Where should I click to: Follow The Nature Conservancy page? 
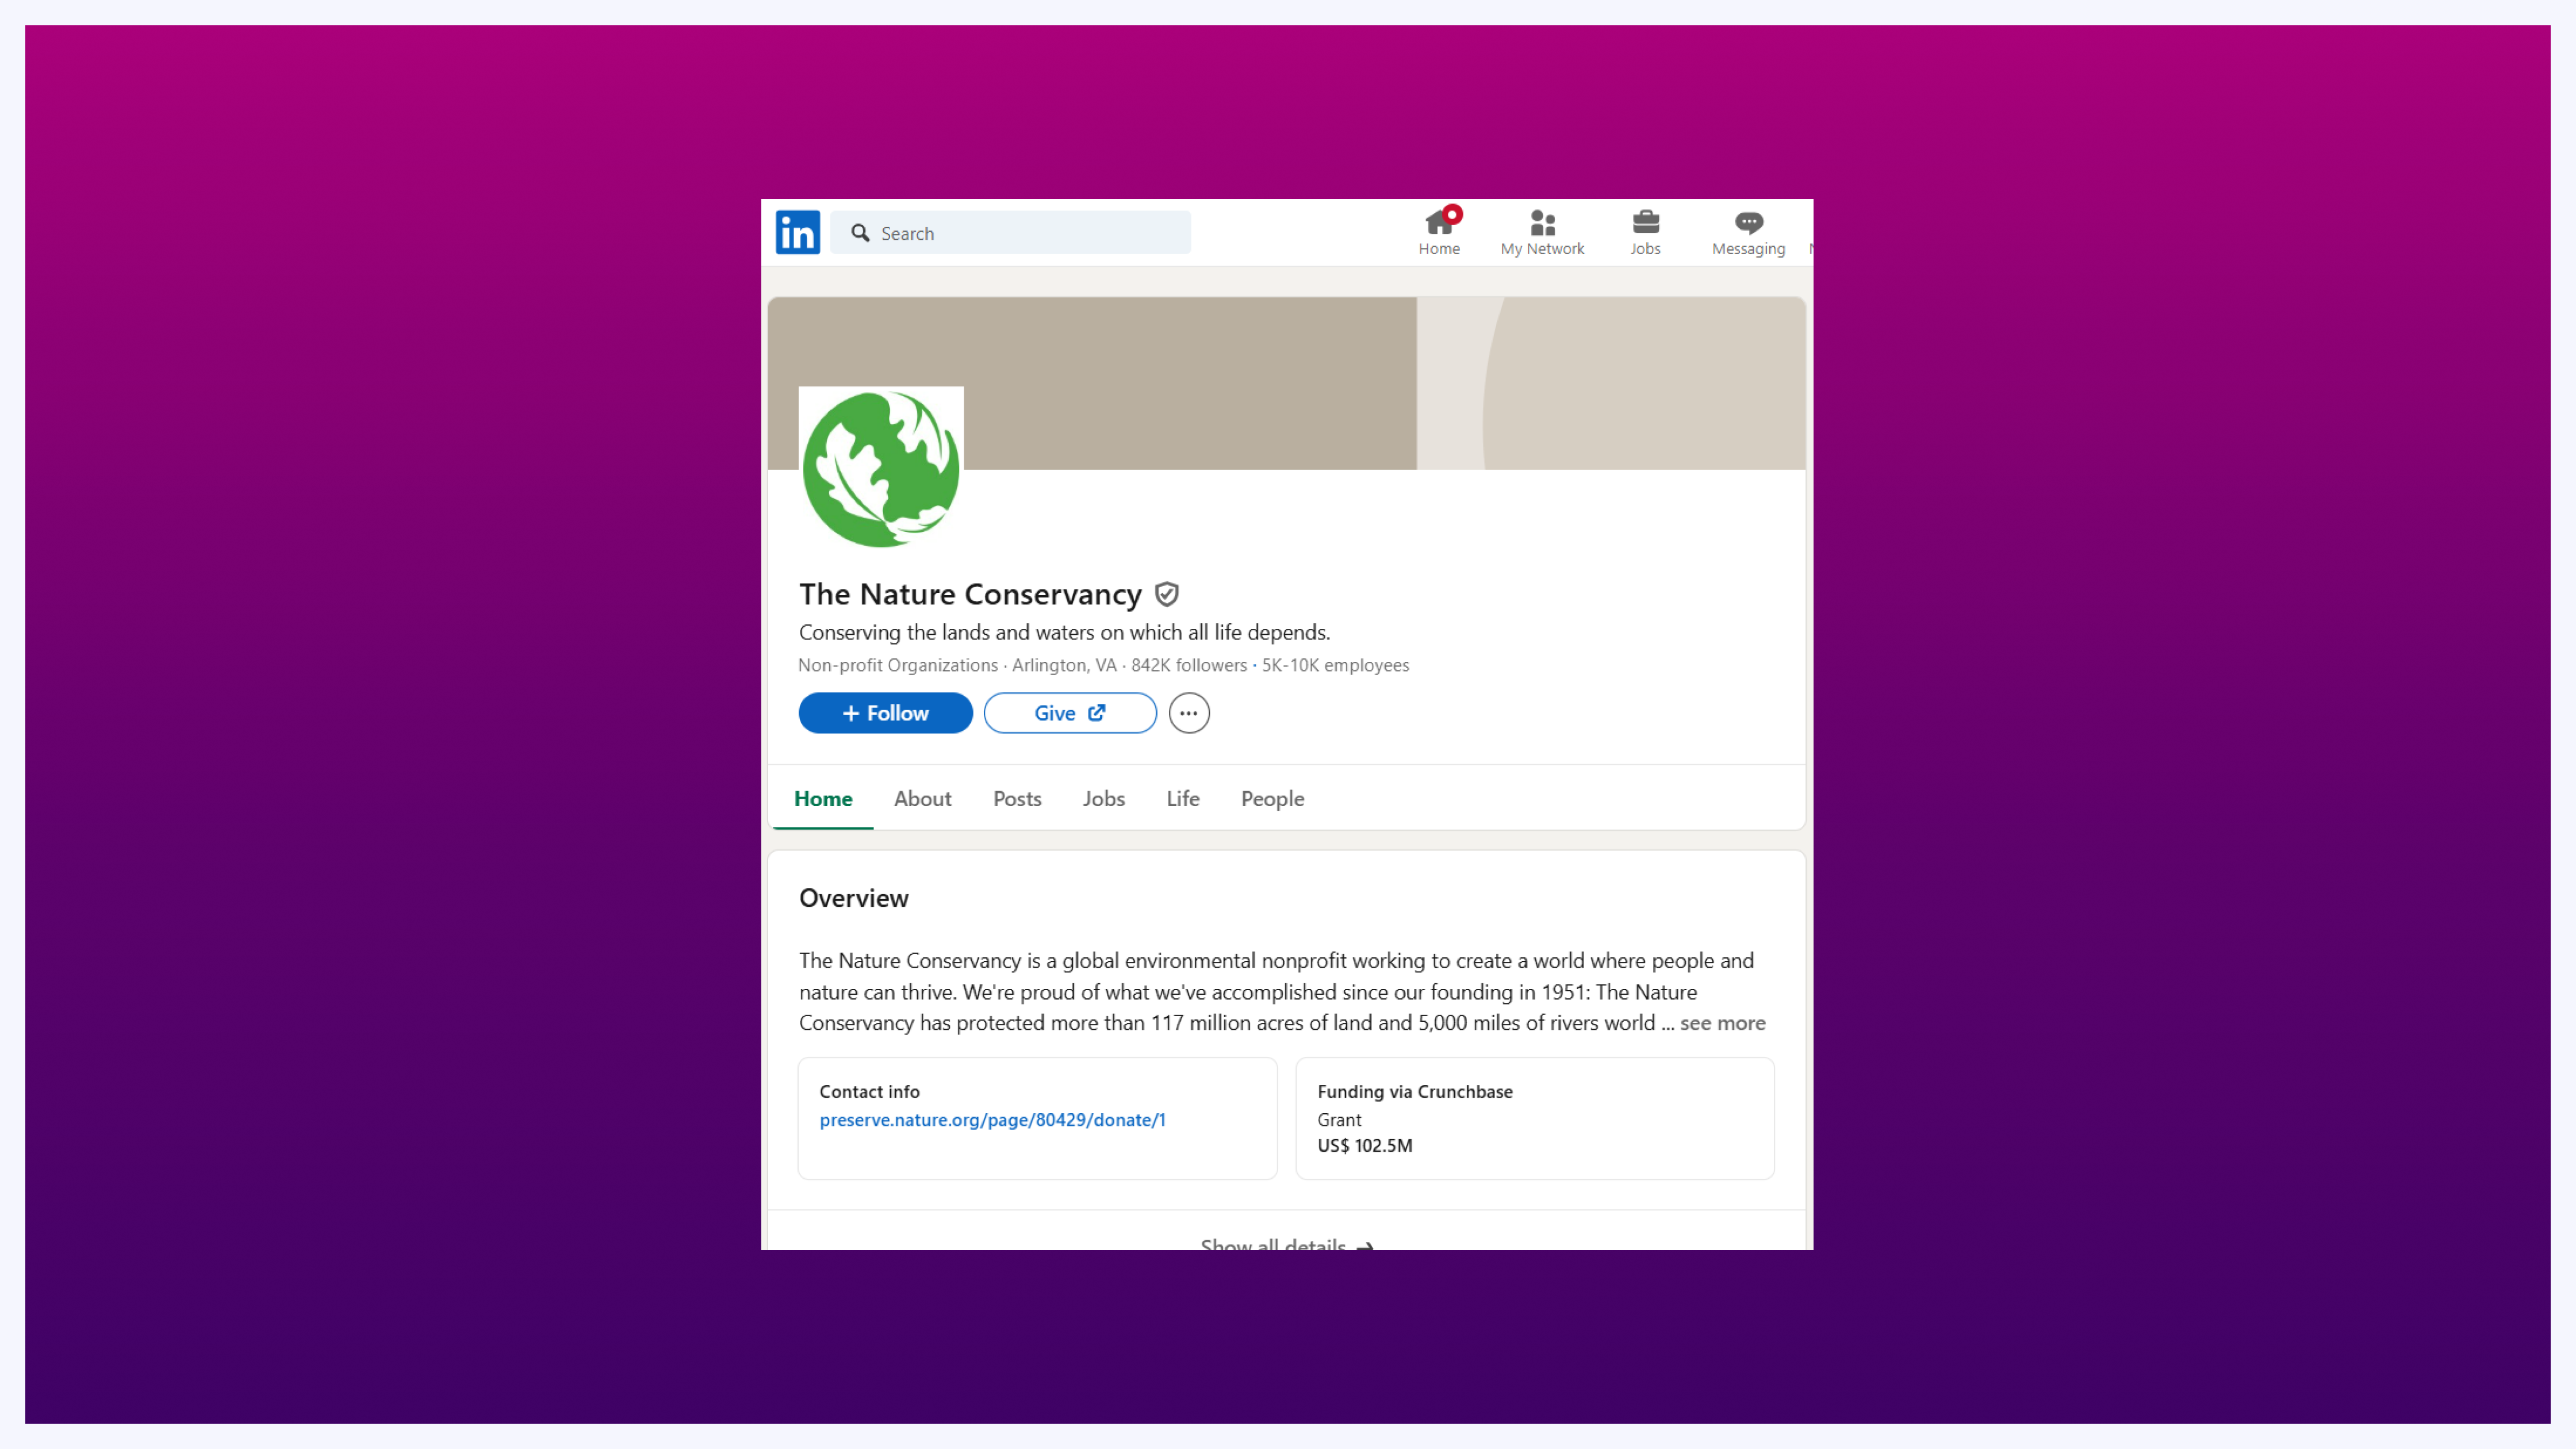point(885,713)
